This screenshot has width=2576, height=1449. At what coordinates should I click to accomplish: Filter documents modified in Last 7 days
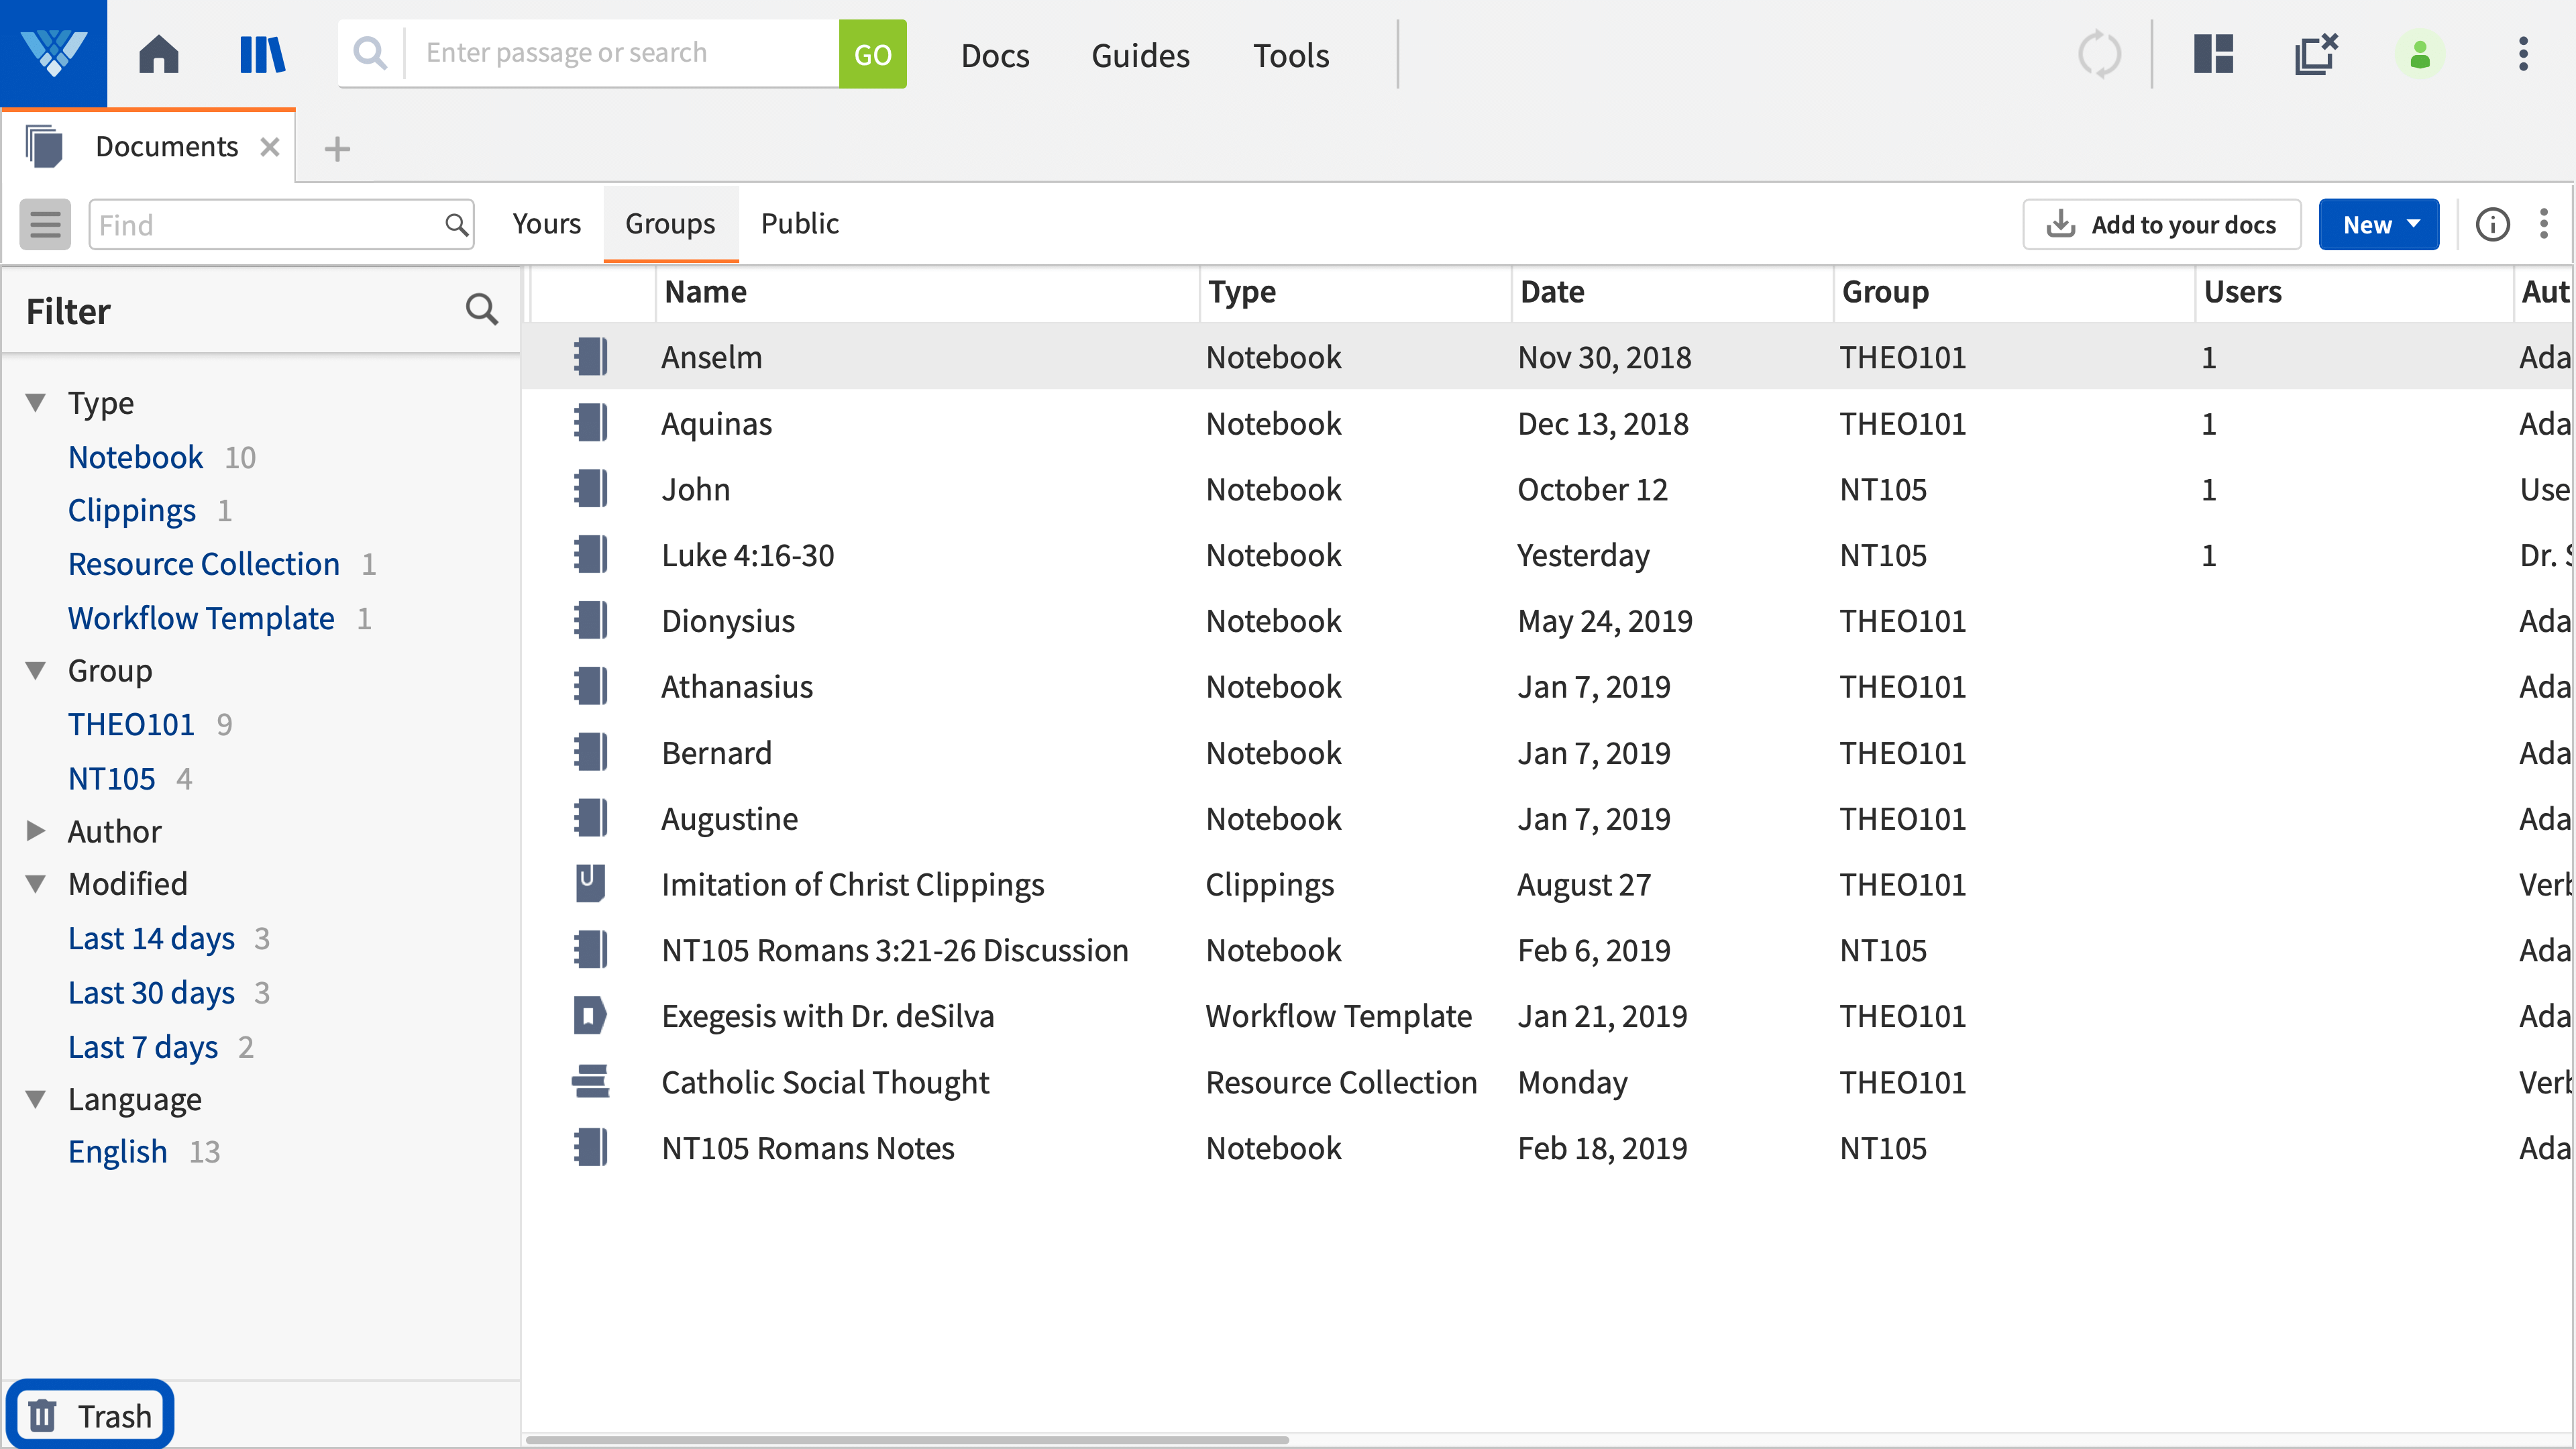(x=143, y=1046)
